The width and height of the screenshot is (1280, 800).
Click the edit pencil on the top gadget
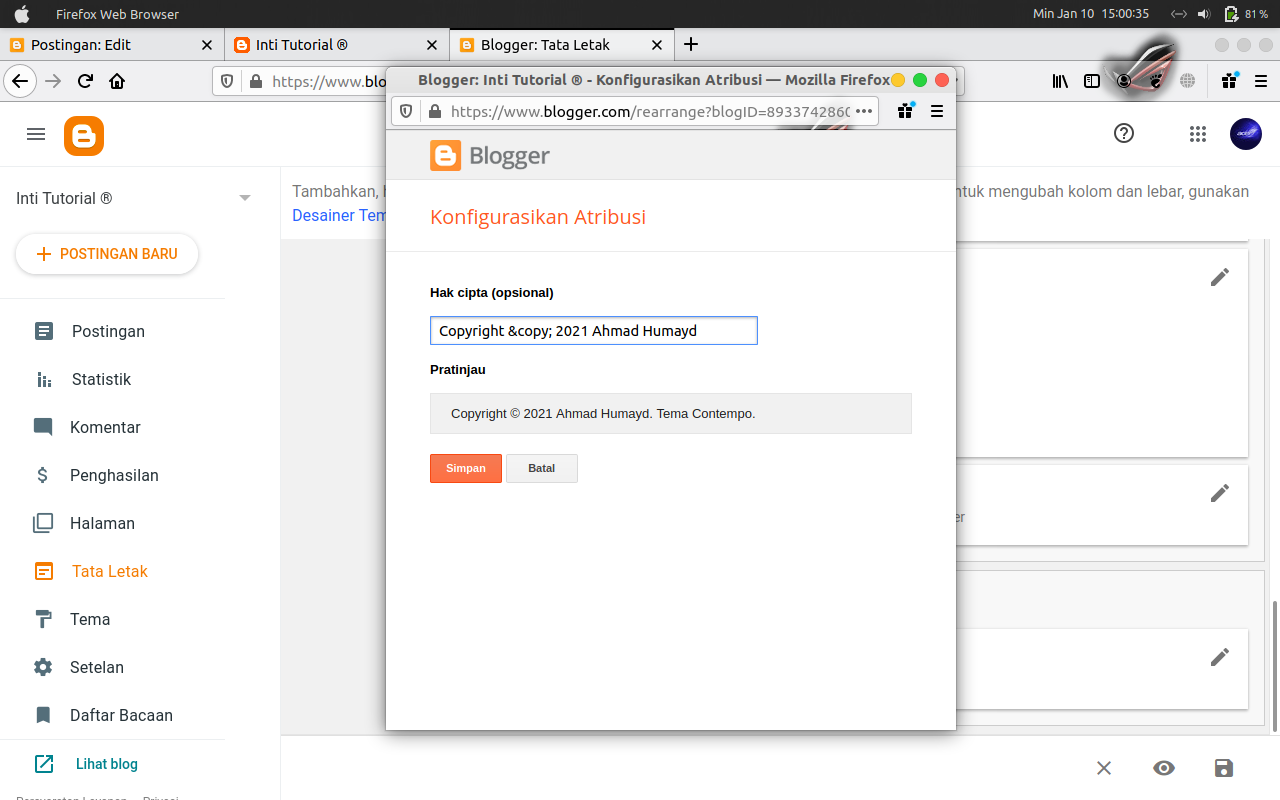1219,276
